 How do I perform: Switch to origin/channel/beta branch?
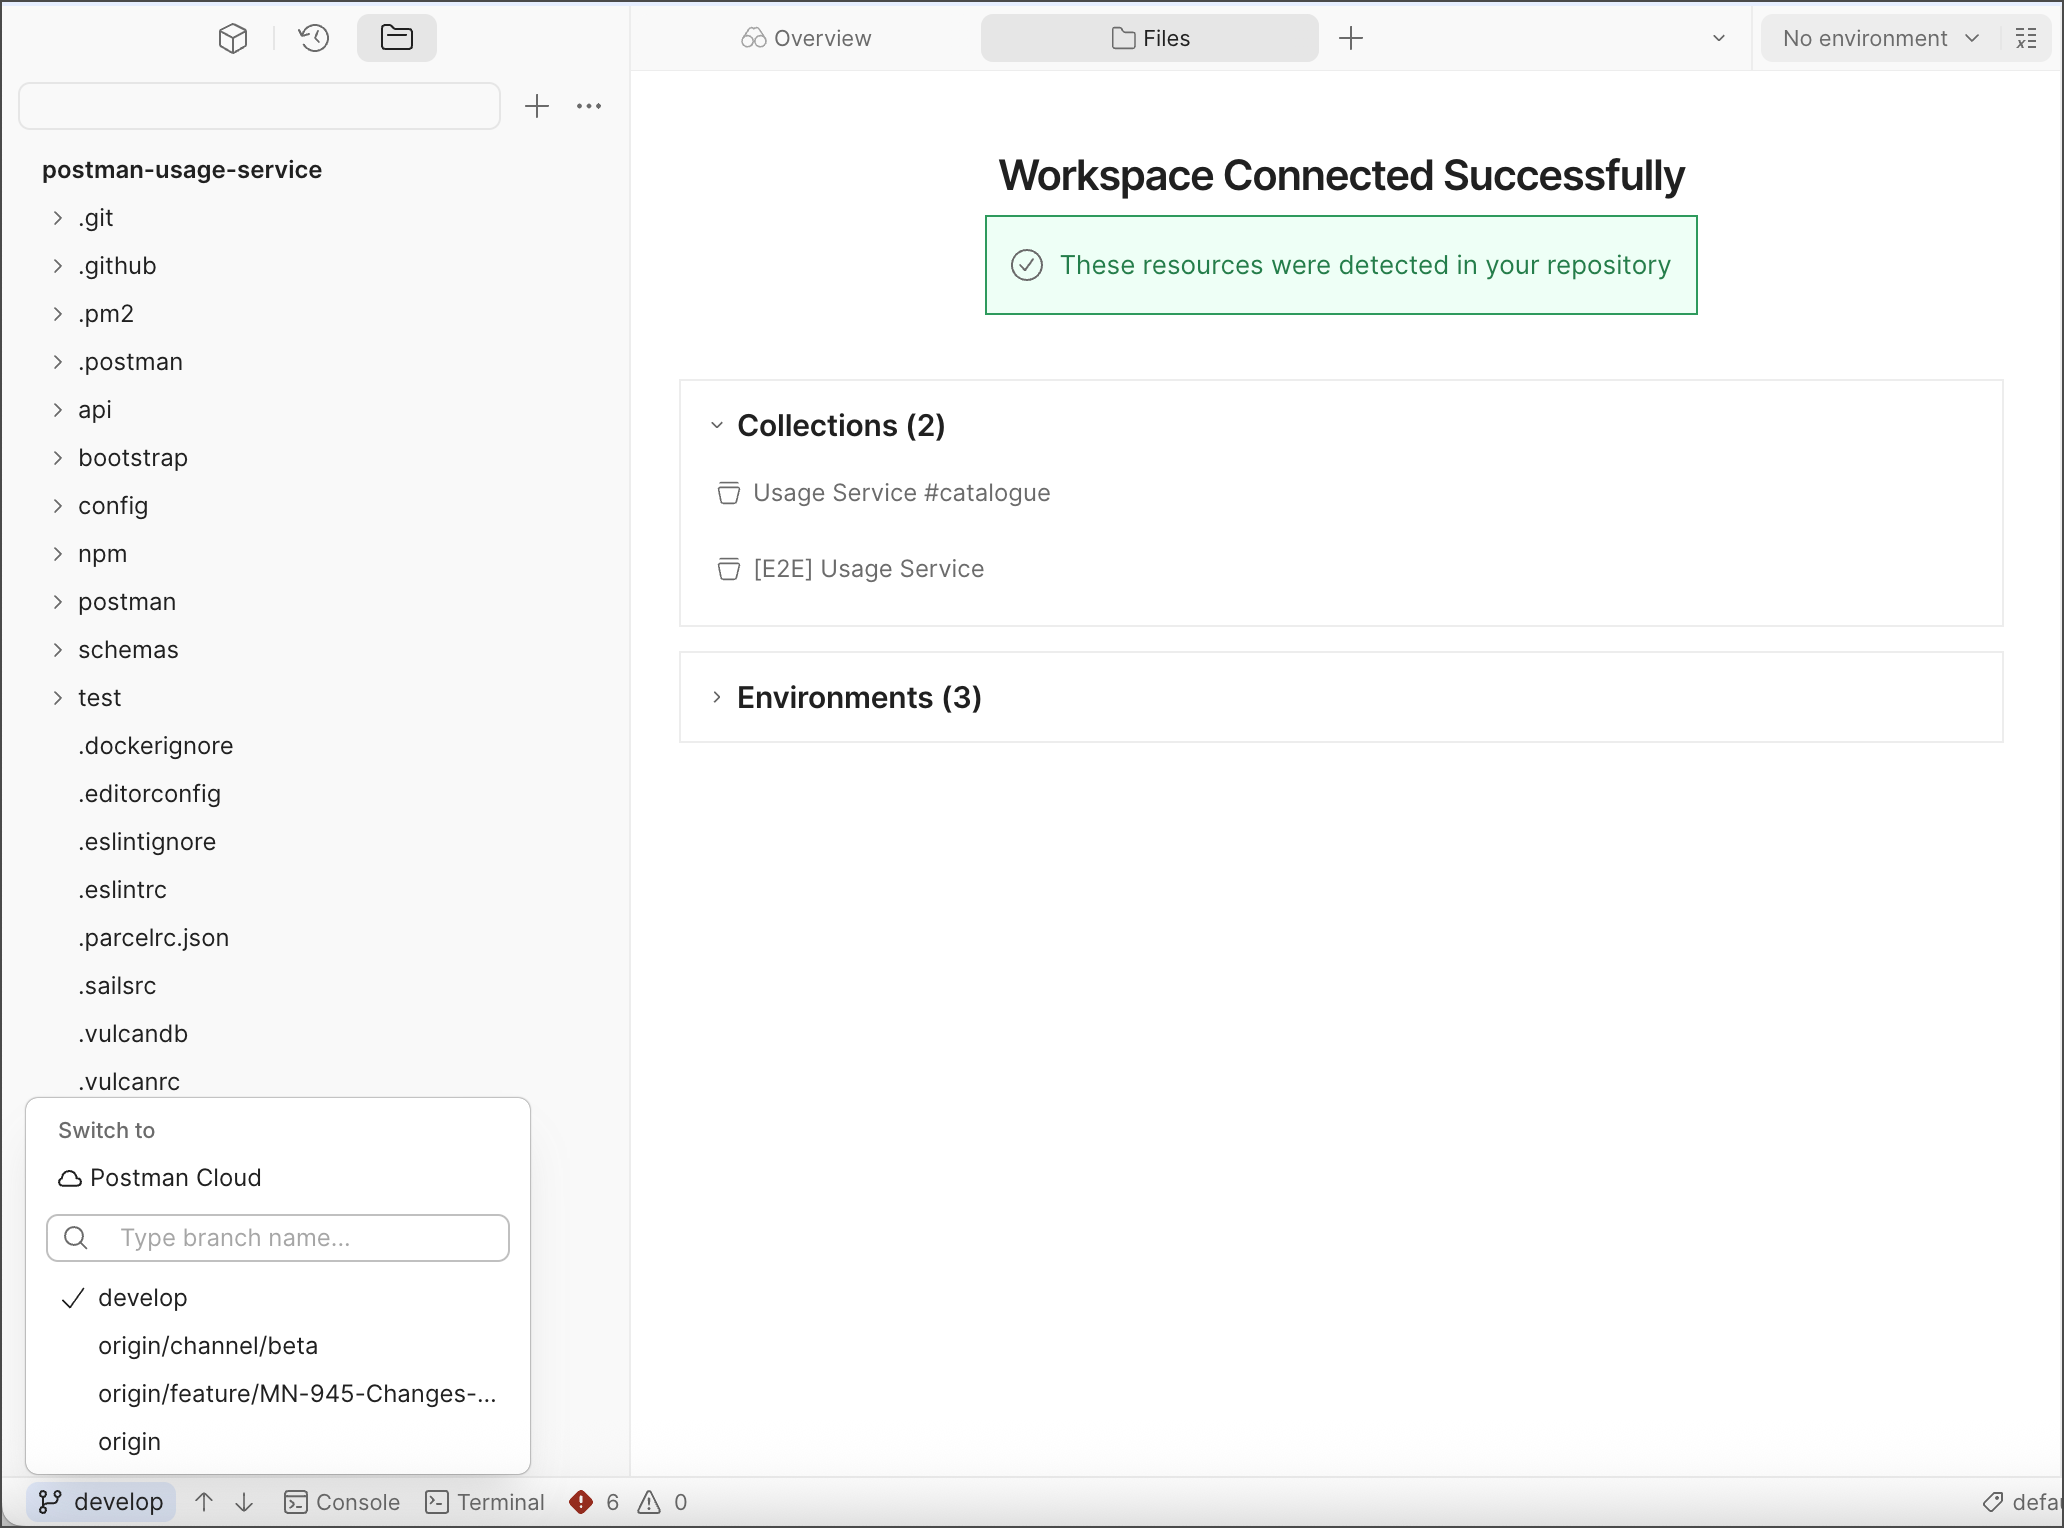(208, 1346)
